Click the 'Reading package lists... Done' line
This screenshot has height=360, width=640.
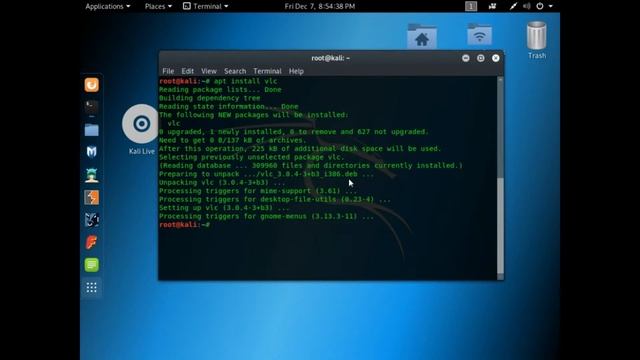pyautogui.click(x=220, y=90)
